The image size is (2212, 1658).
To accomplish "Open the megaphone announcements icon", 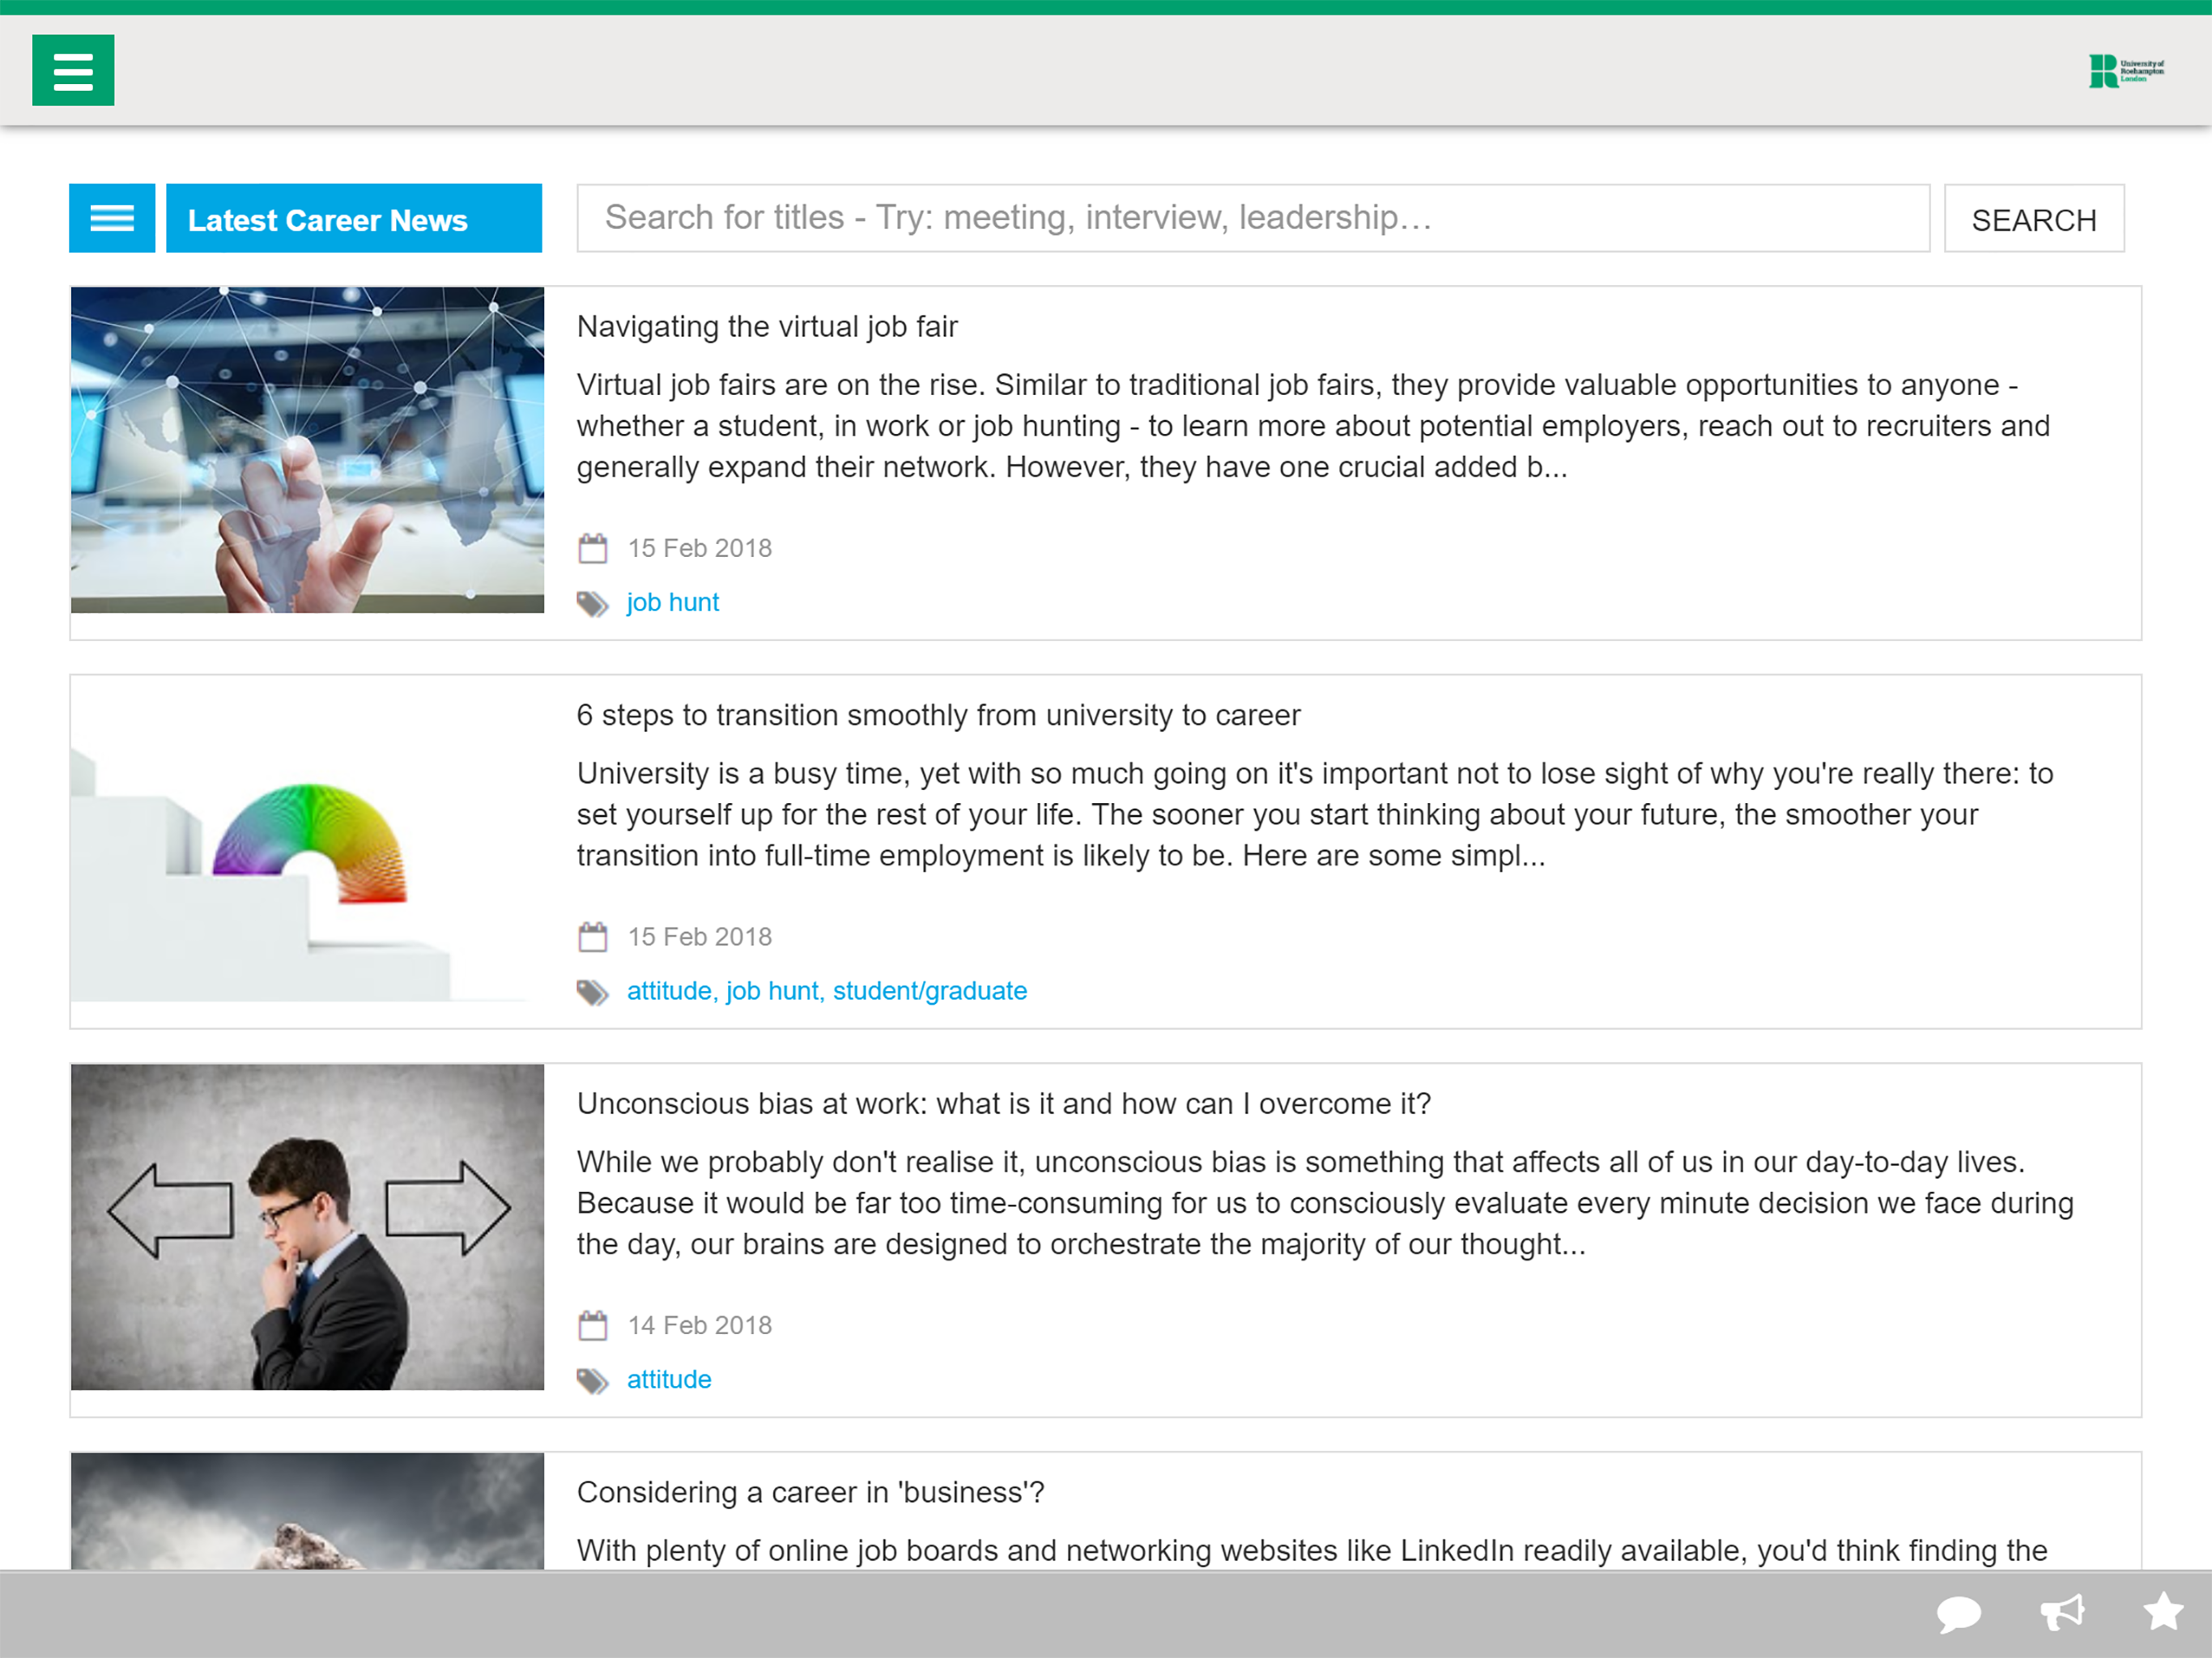I will [x=2062, y=1612].
